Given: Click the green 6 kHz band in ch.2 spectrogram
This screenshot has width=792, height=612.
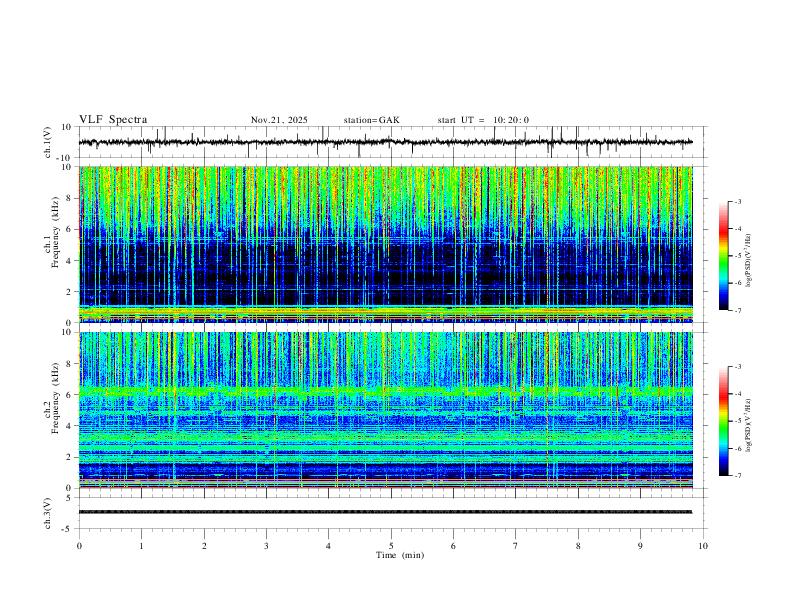Looking at the screenshot, I should pyautogui.click(x=385, y=391).
